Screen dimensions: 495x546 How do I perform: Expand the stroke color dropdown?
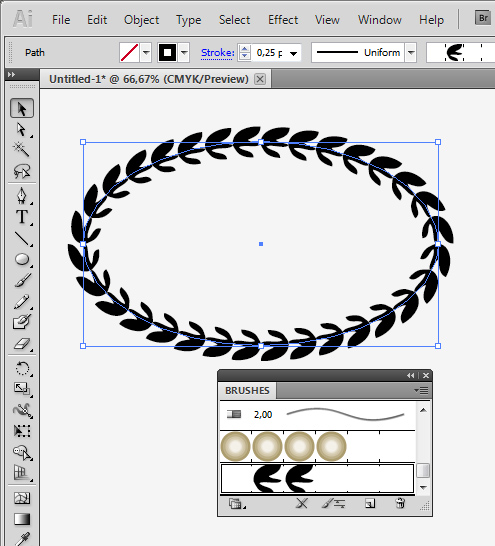184,53
